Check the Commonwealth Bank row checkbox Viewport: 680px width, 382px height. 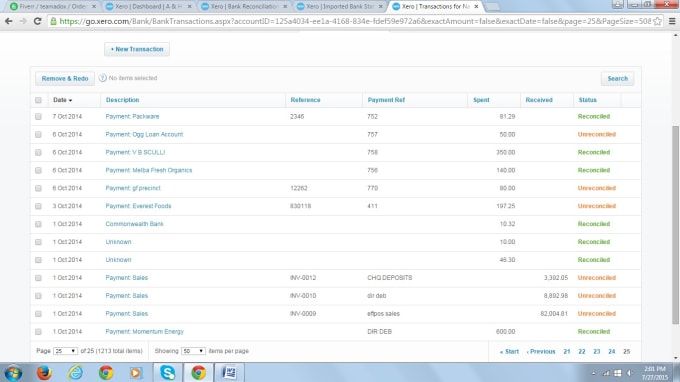point(38,224)
